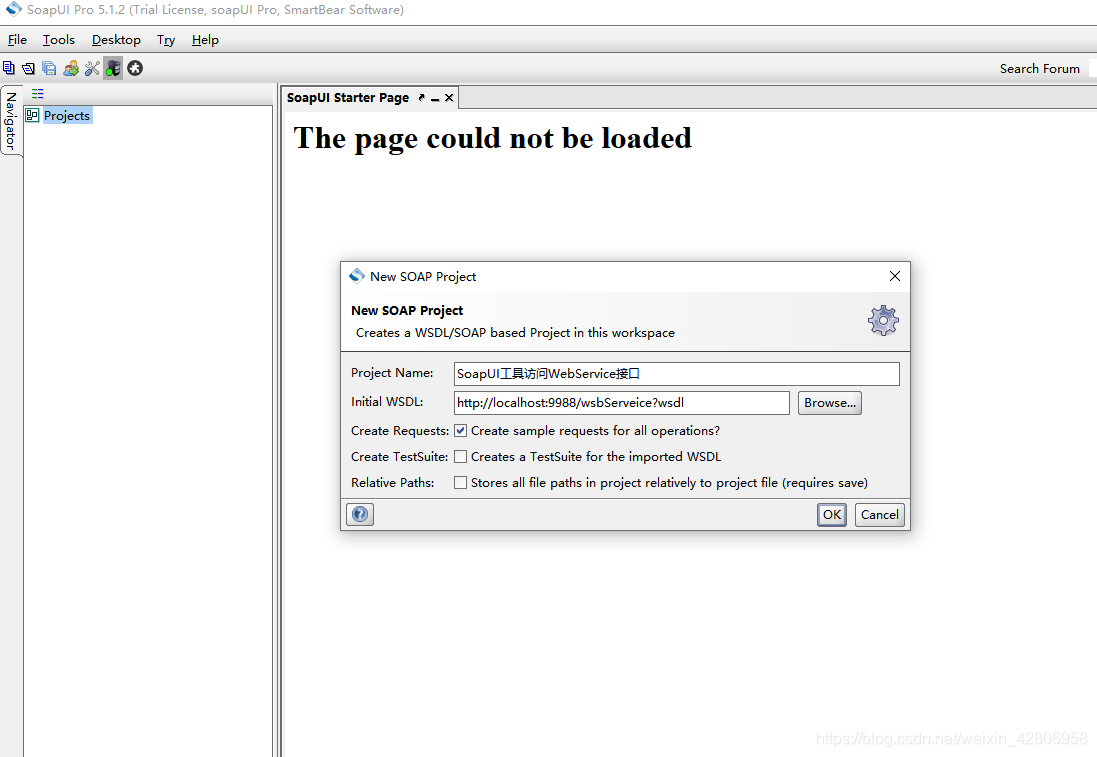
Task: Uncheck Create sample requests for all operations
Action: pos(460,430)
